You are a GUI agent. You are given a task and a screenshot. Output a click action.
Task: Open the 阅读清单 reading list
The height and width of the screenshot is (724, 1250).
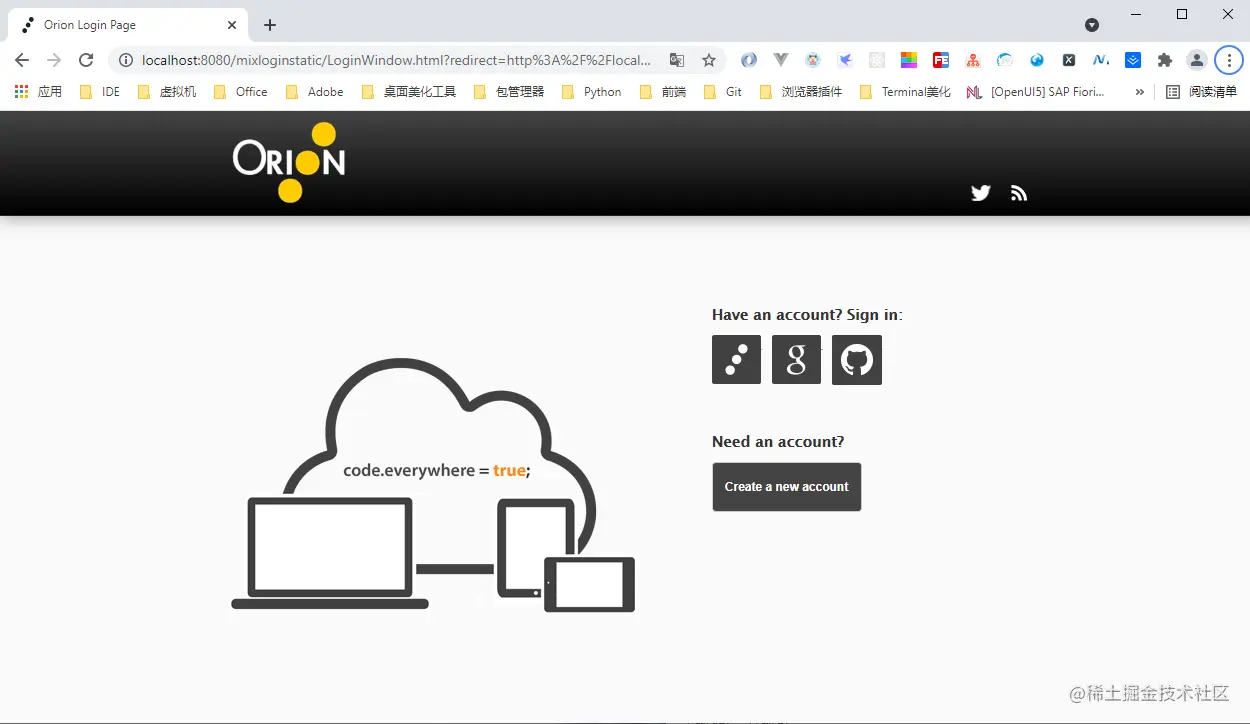point(1202,91)
